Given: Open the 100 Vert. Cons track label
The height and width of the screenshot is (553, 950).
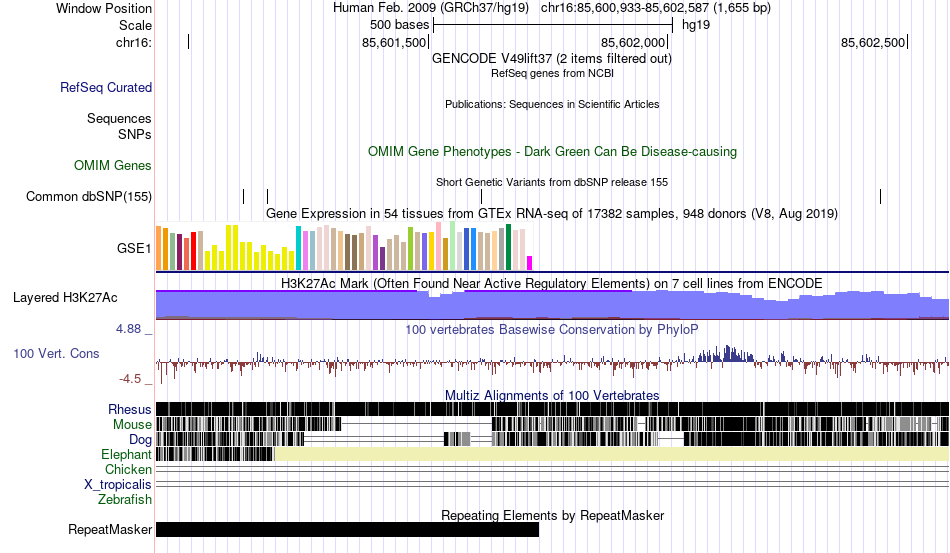Looking at the screenshot, I should point(56,353).
